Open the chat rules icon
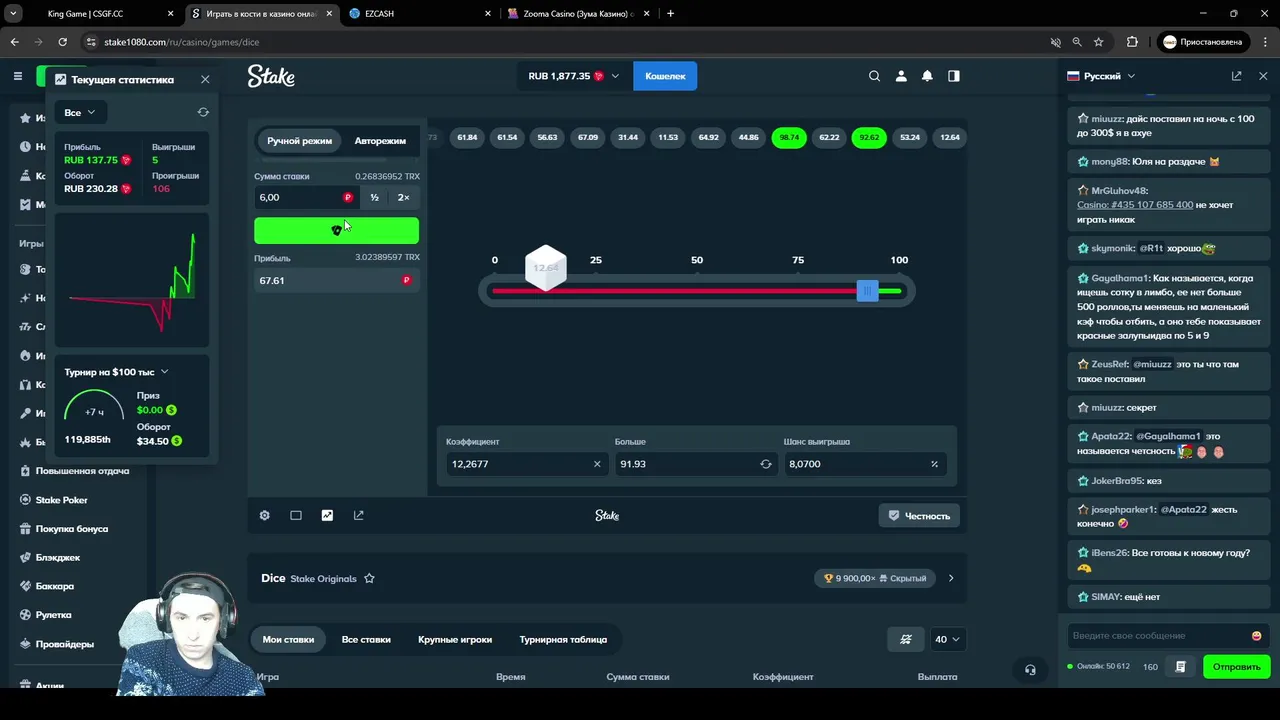The width and height of the screenshot is (1280, 720). pos(1181,666)
